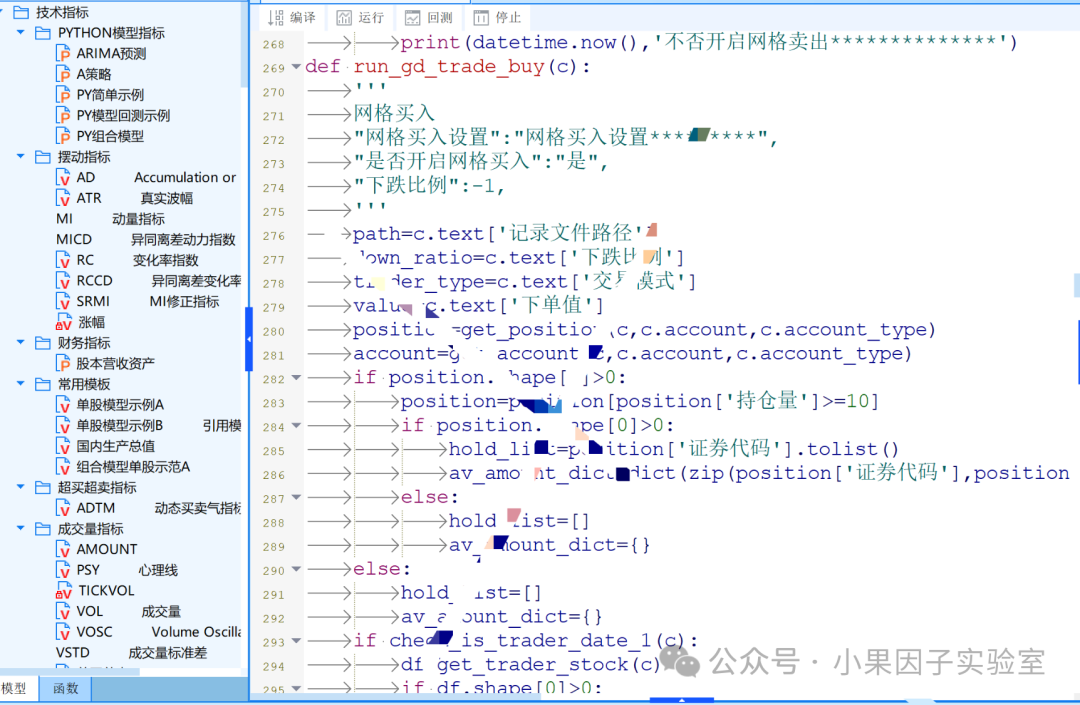Collapse the 摆动指标 folder
Image resolution: width=1080 pixels, height=705 pixels.
point(21,156)
